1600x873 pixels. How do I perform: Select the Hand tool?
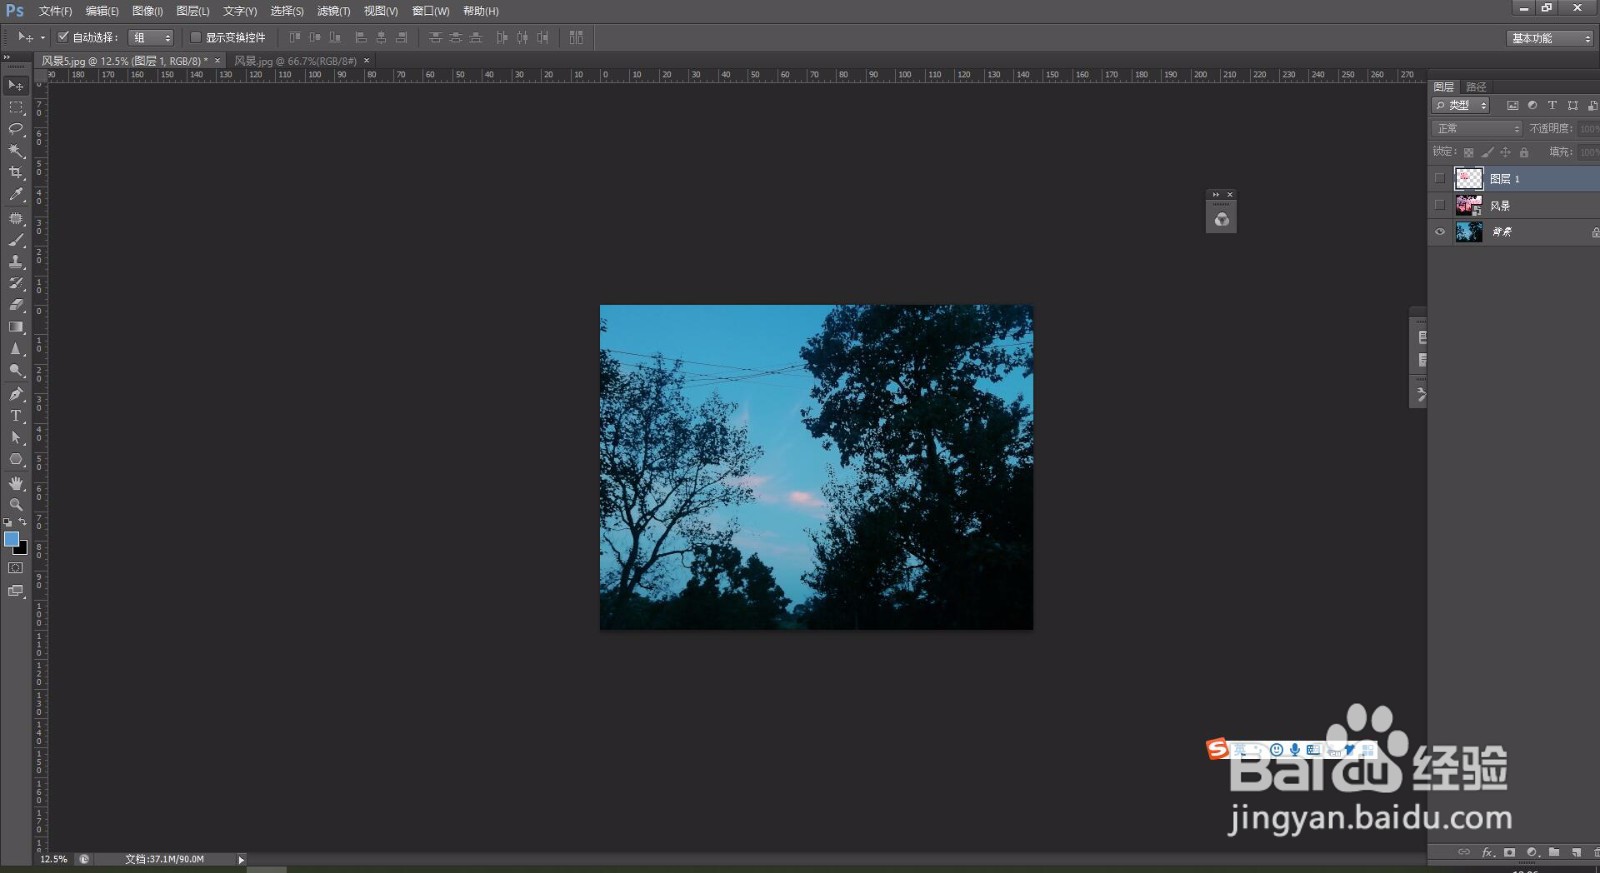coord(15,483)
